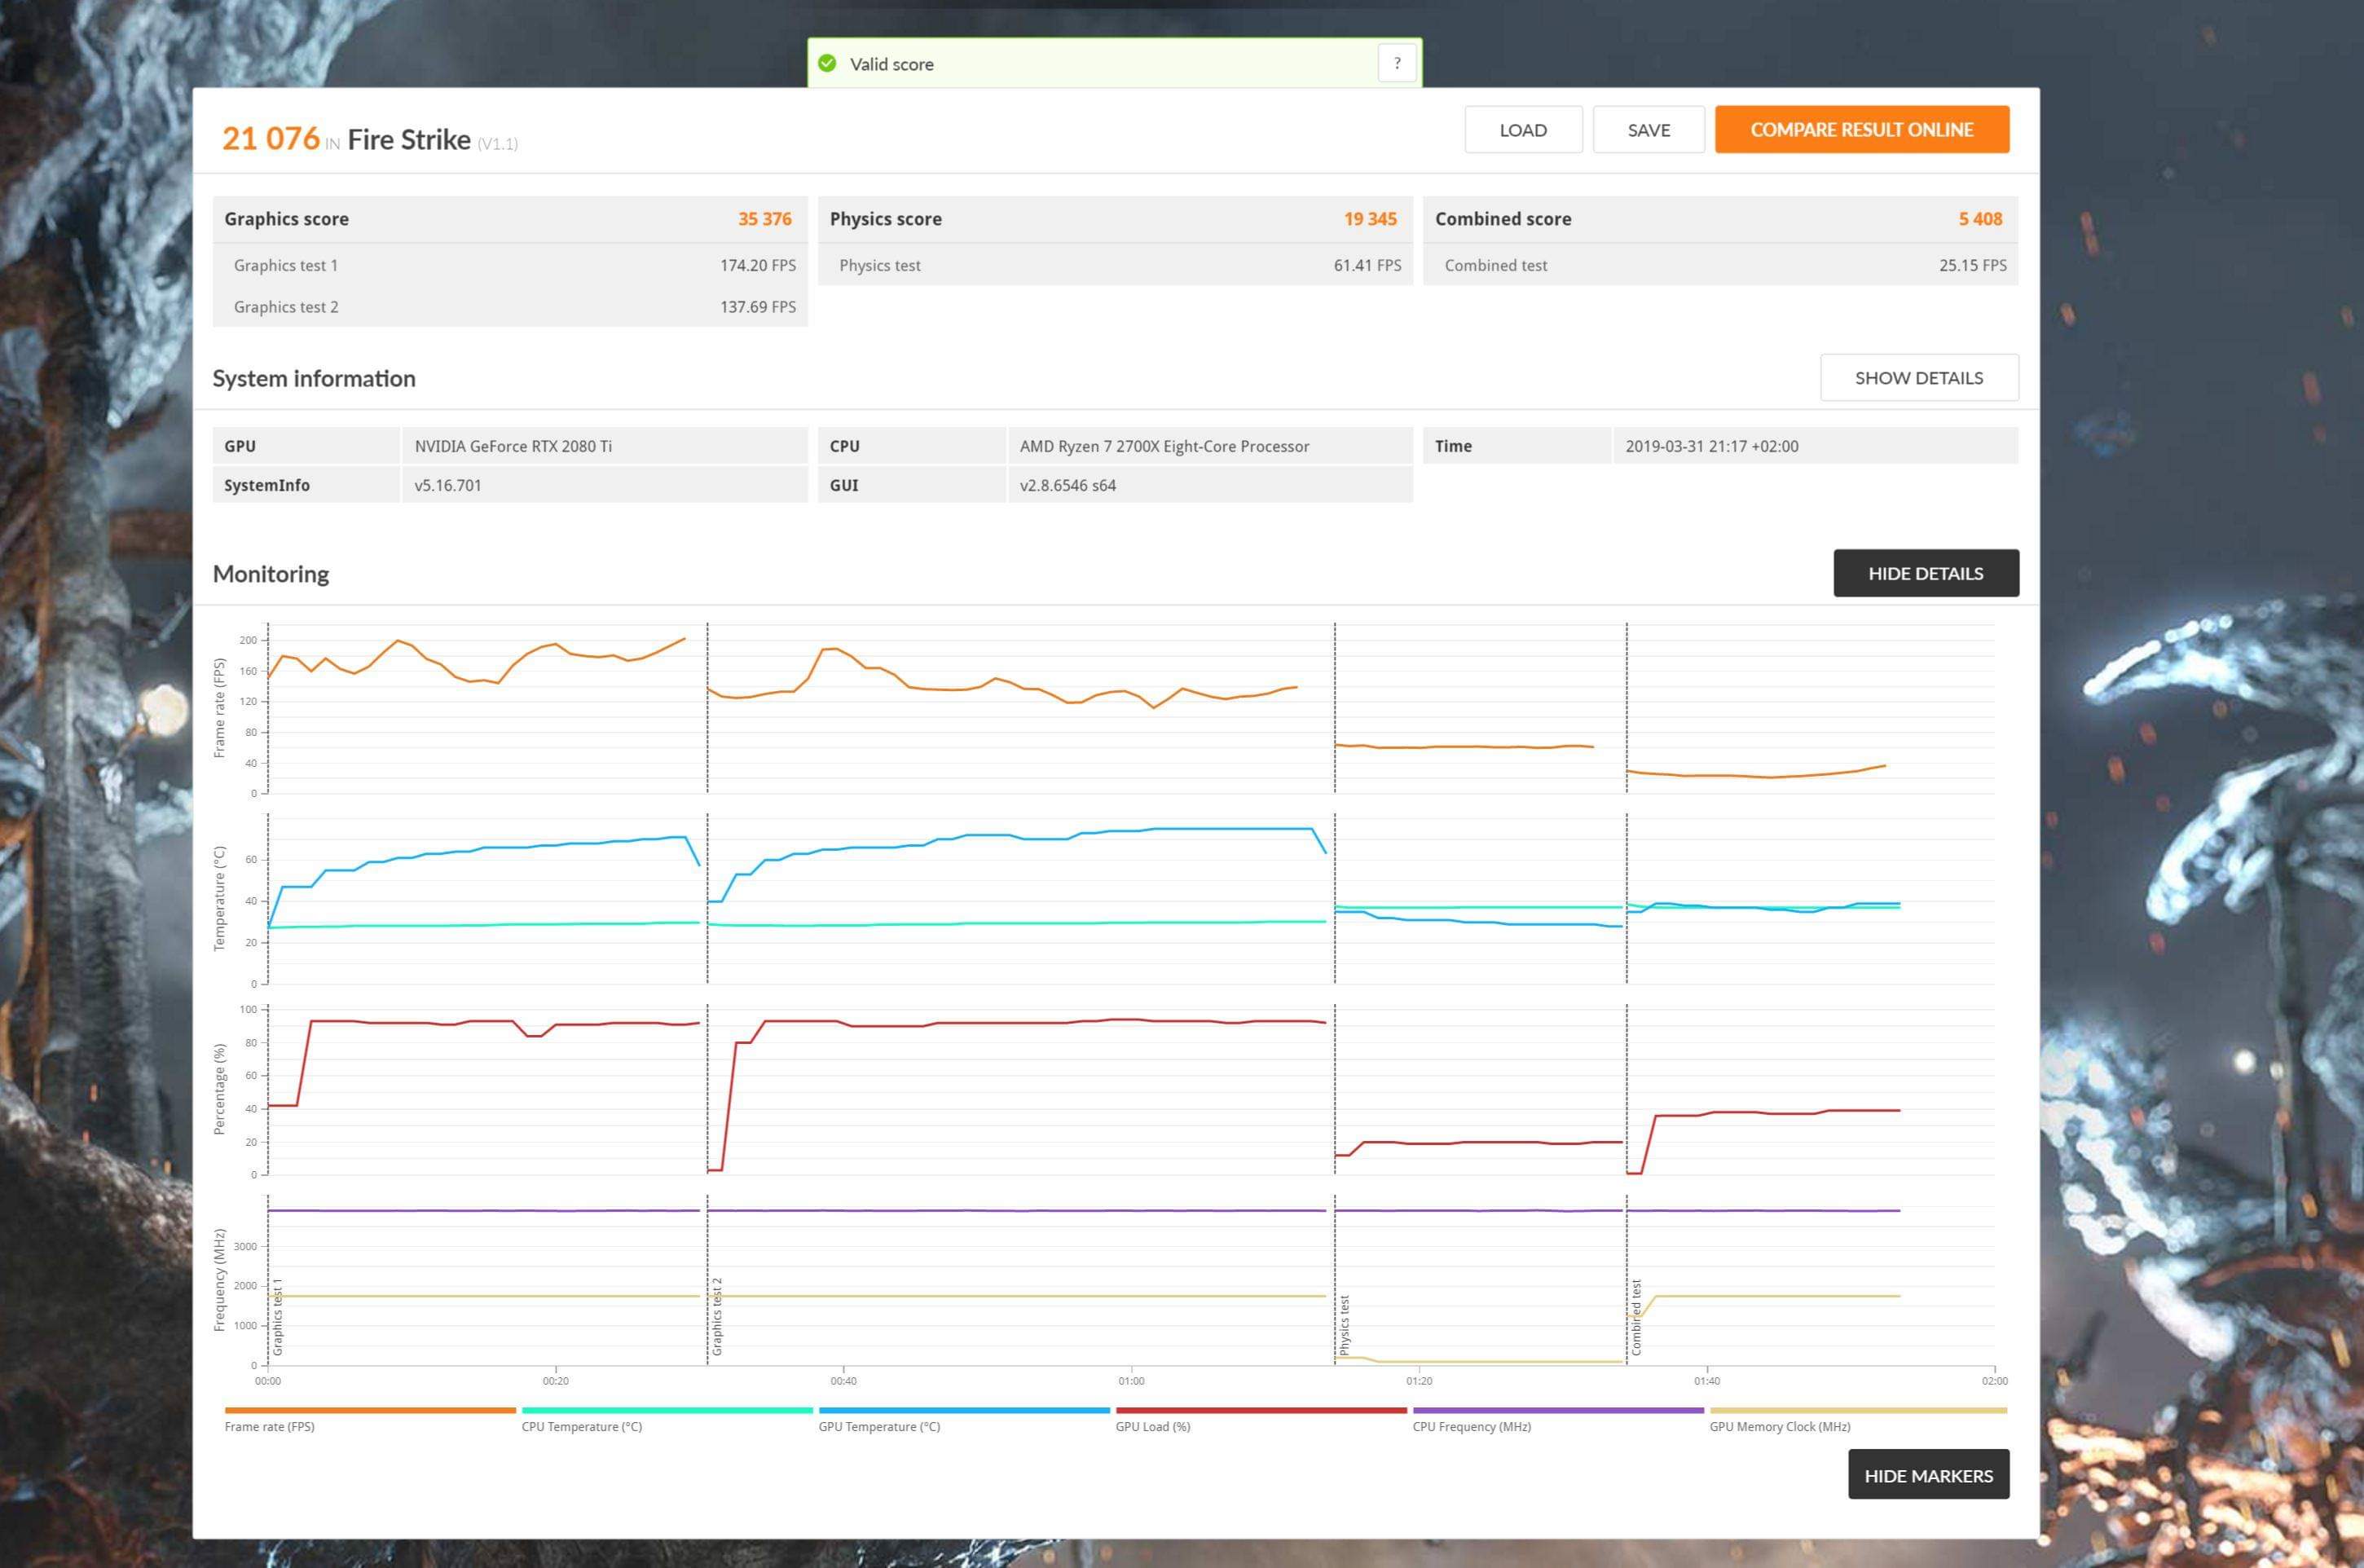Click the LOAD button

coord(1523,130)
